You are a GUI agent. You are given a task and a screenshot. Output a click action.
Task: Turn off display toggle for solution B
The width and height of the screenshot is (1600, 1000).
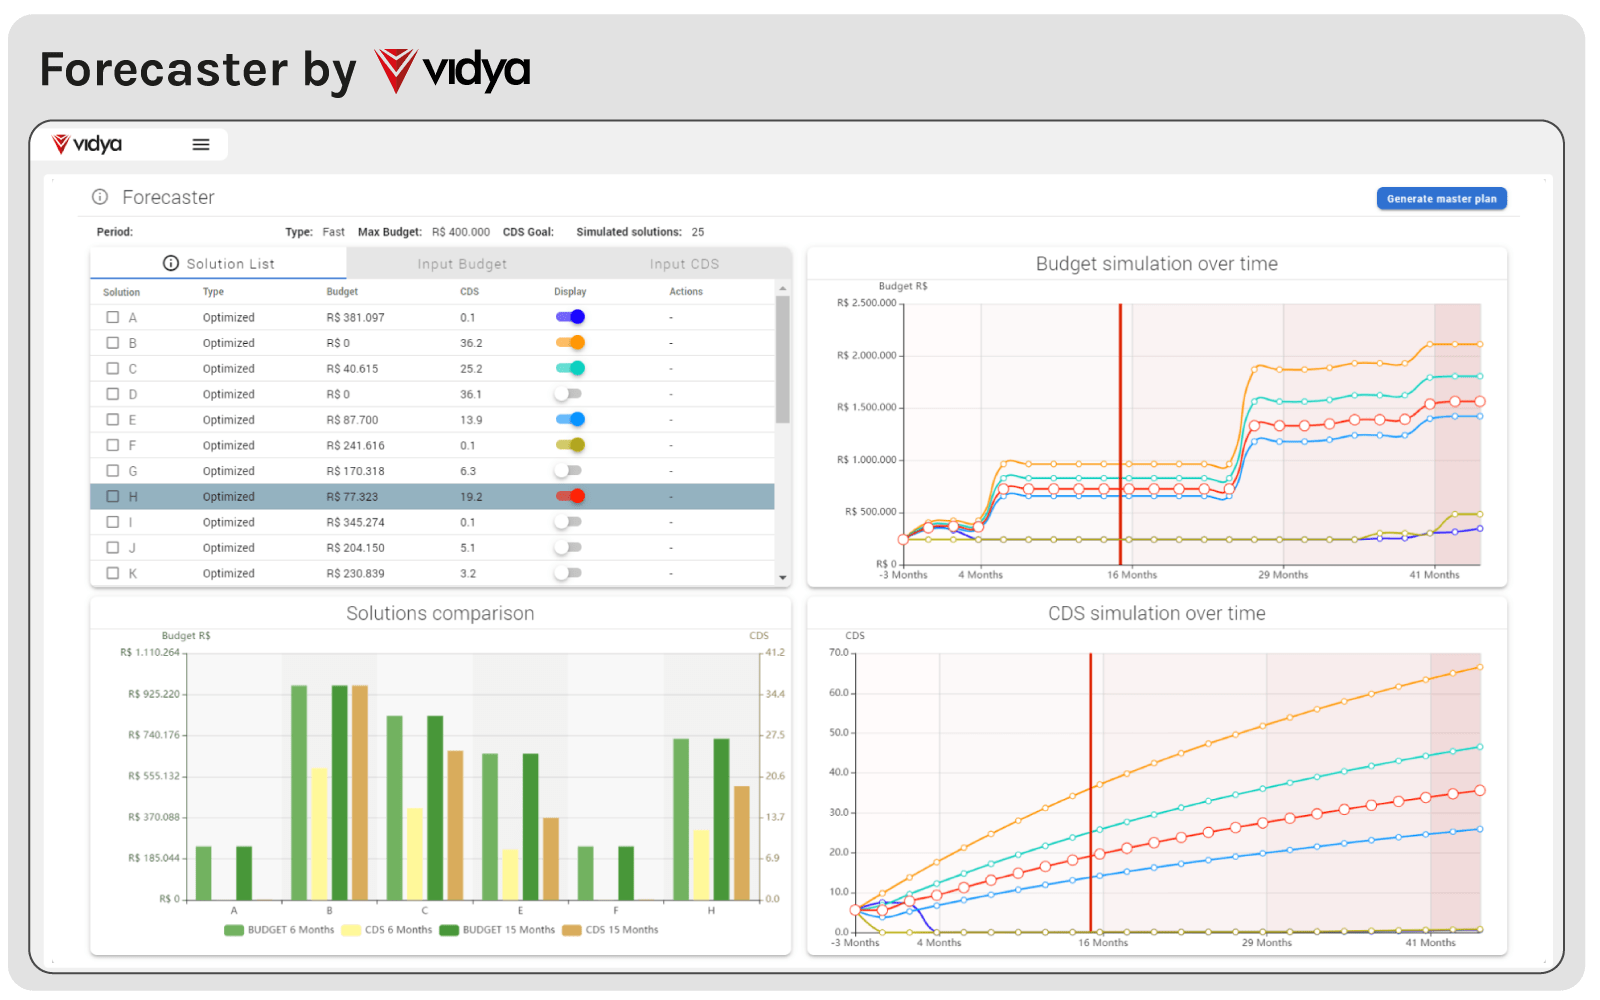point(570,343)
